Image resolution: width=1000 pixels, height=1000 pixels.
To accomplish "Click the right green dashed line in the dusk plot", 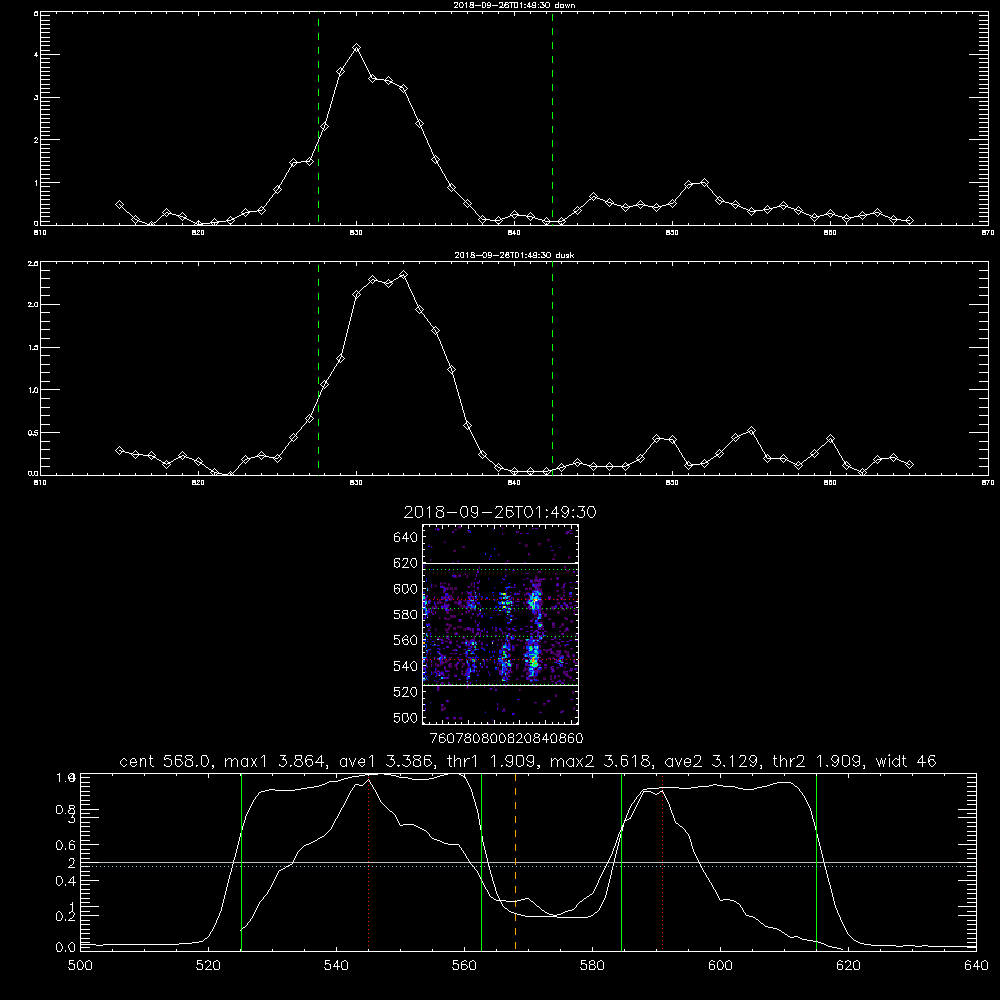I will point(552,369).
